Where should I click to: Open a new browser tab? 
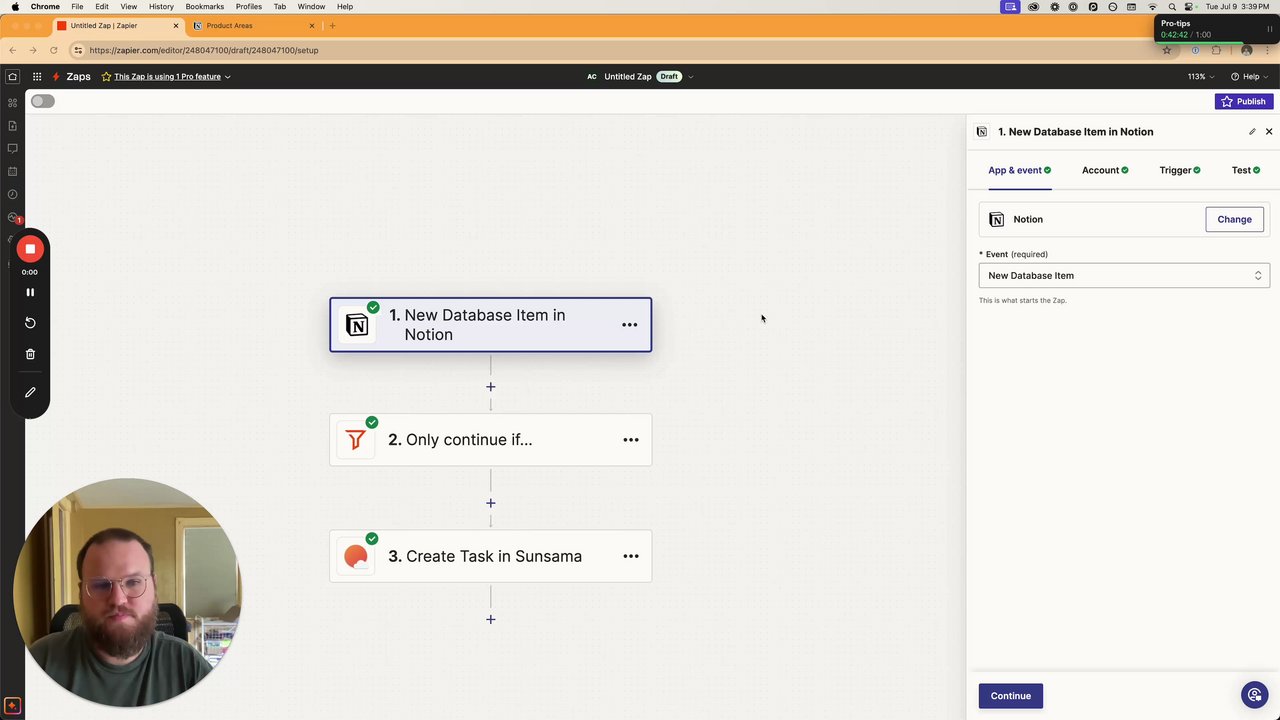coord(332,25)
